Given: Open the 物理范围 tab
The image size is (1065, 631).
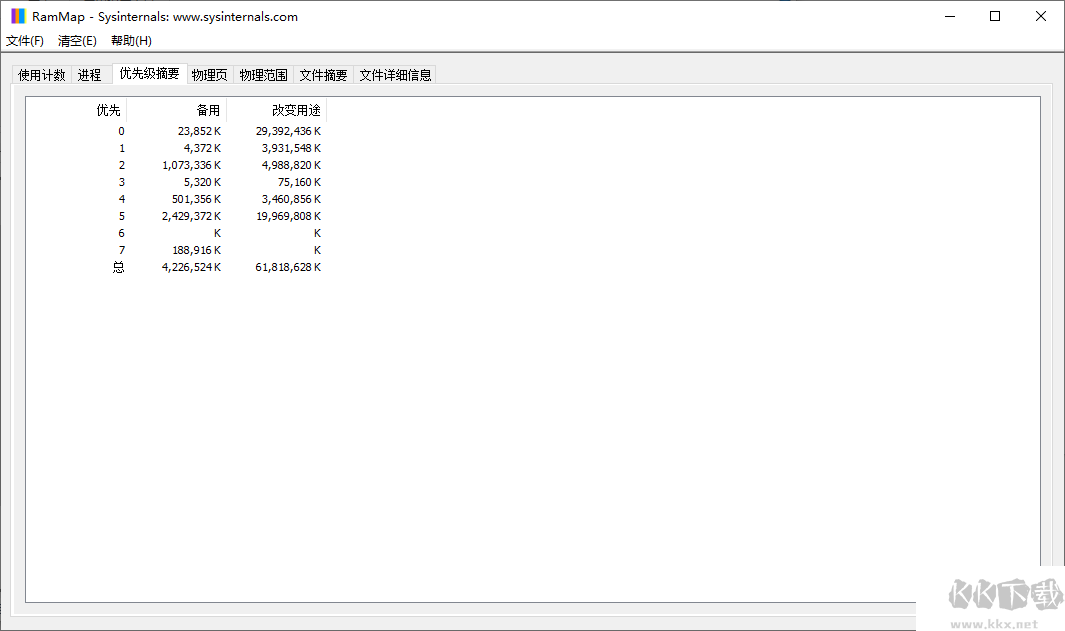Looking at the screenshot, I should 263,73.
